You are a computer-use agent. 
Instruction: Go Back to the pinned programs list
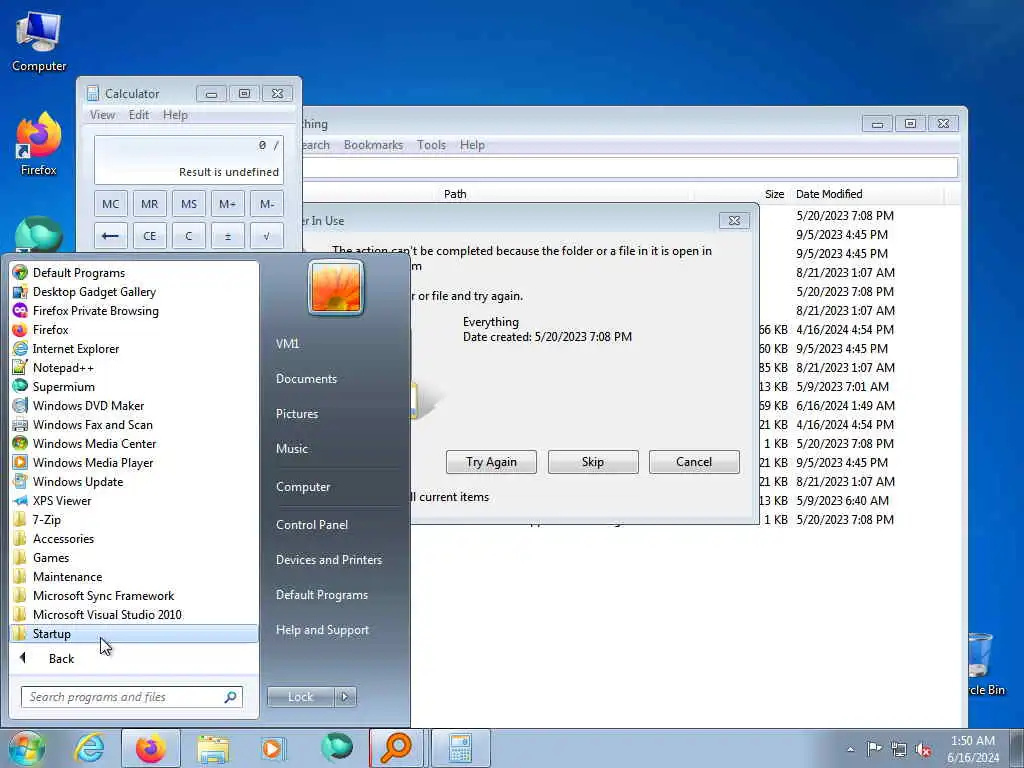pyautogui.click(x=134, y=658)
